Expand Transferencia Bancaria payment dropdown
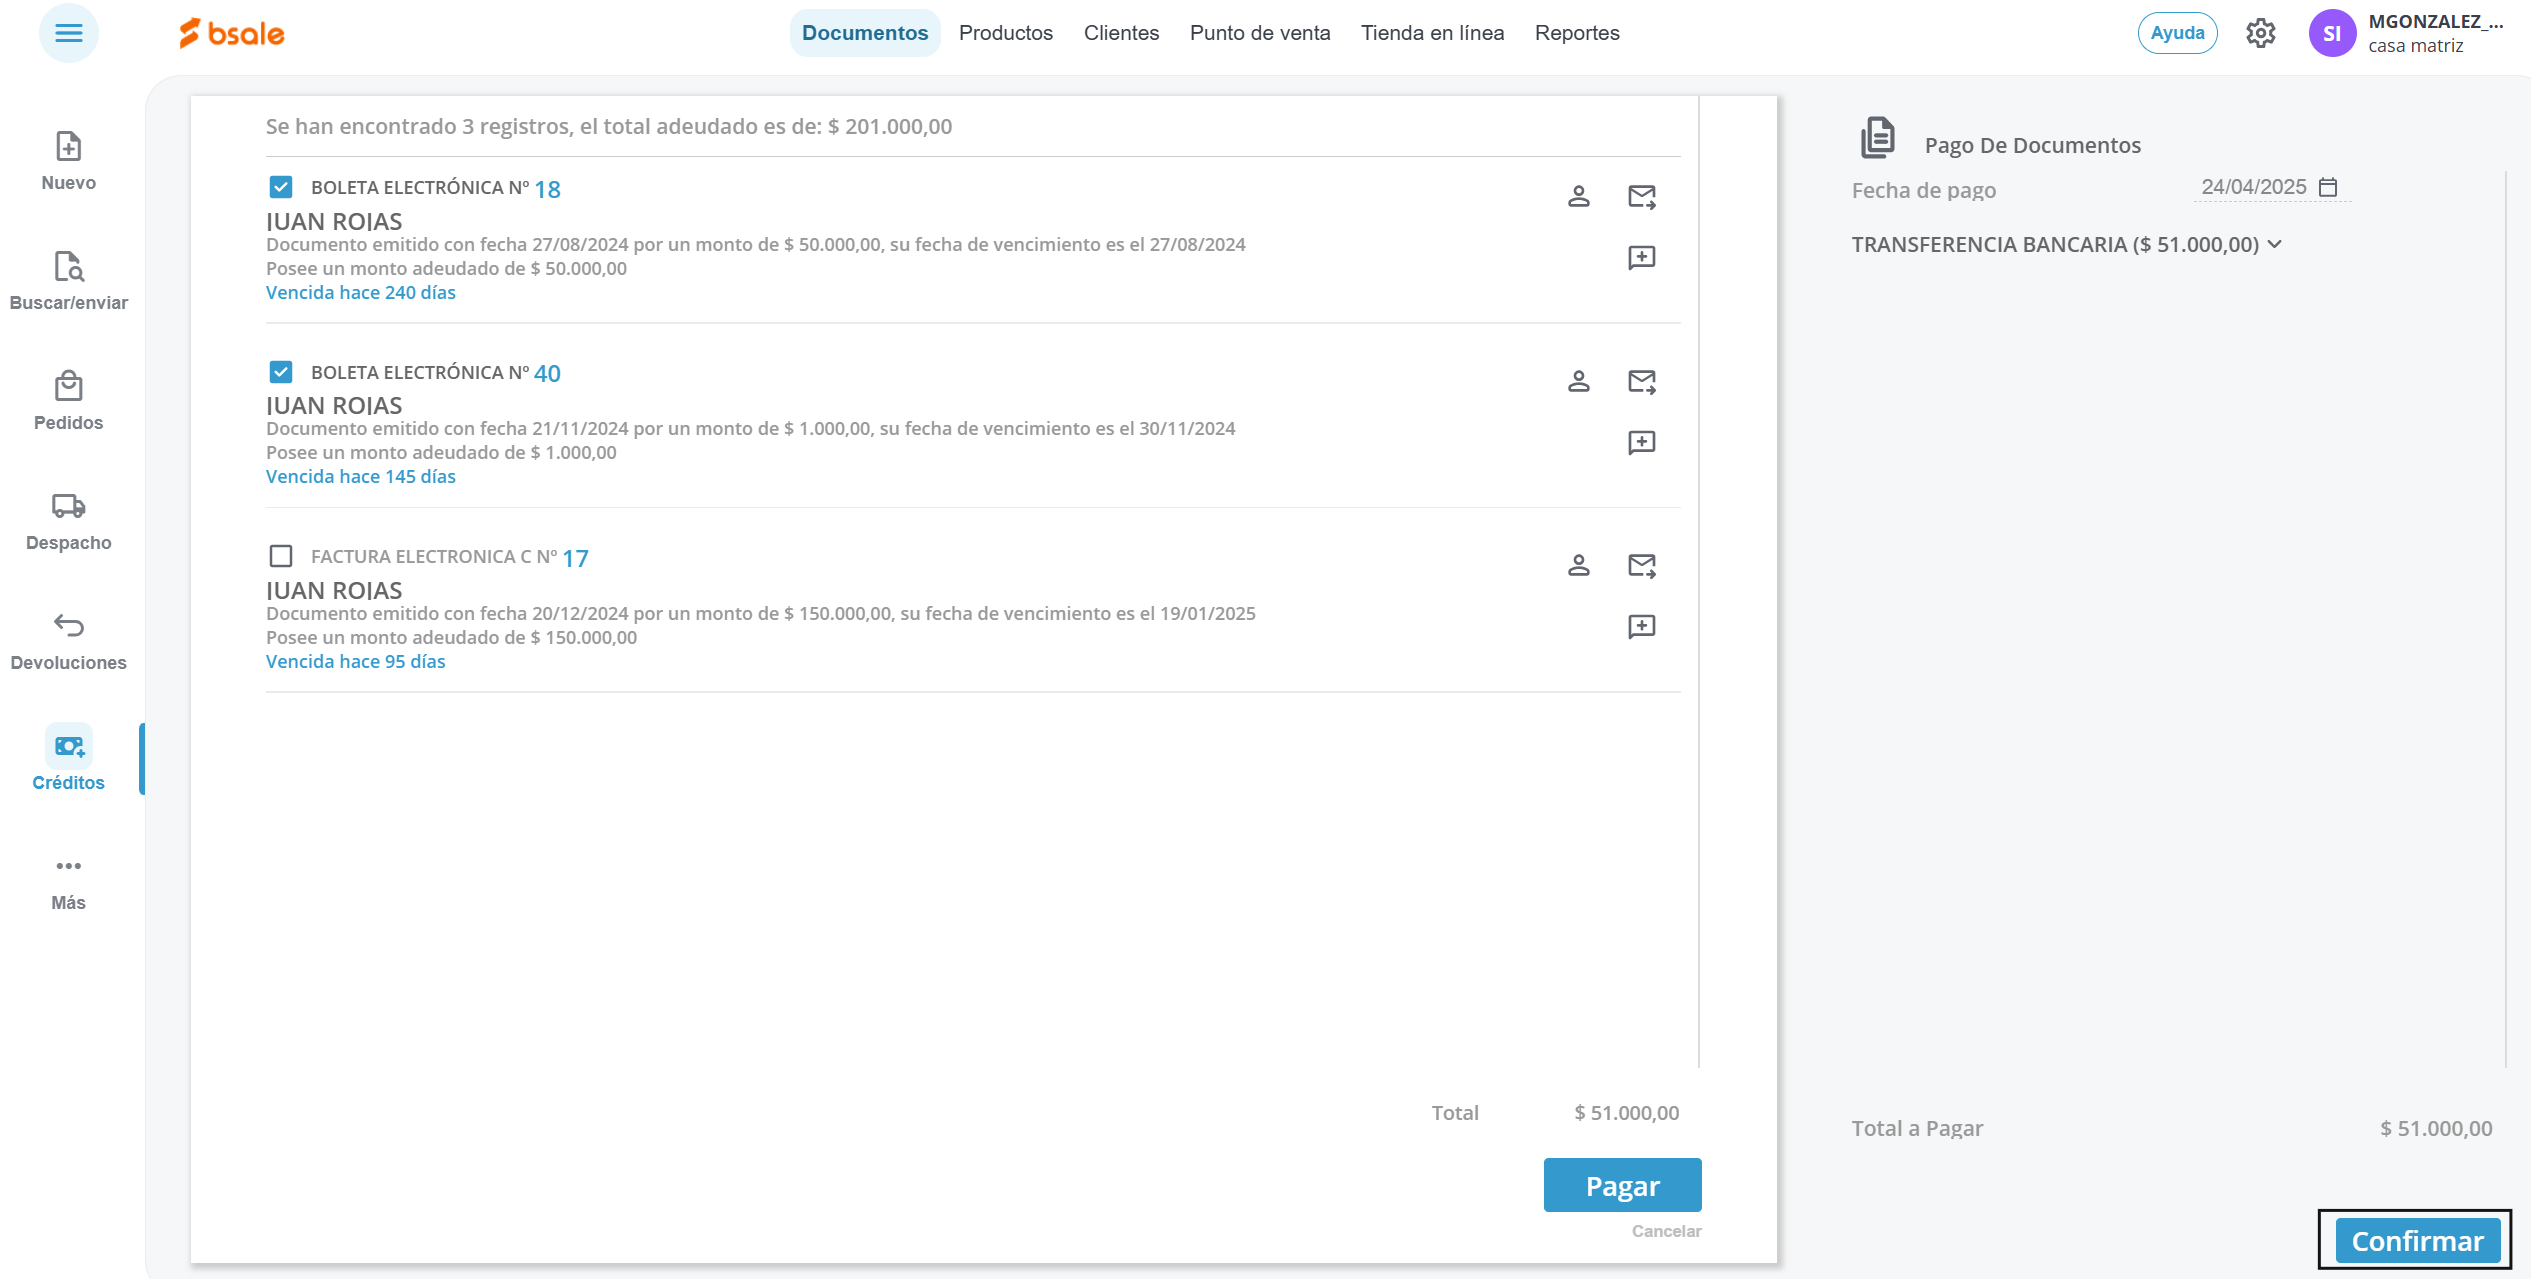The width and height of the screenshot is (2531, 1279). tap(2274, 244)
